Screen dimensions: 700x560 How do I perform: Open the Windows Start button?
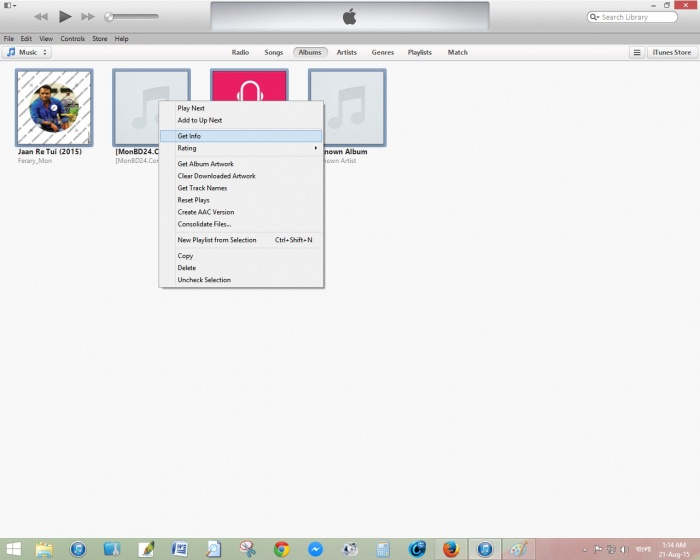click(x=13, y=549)
